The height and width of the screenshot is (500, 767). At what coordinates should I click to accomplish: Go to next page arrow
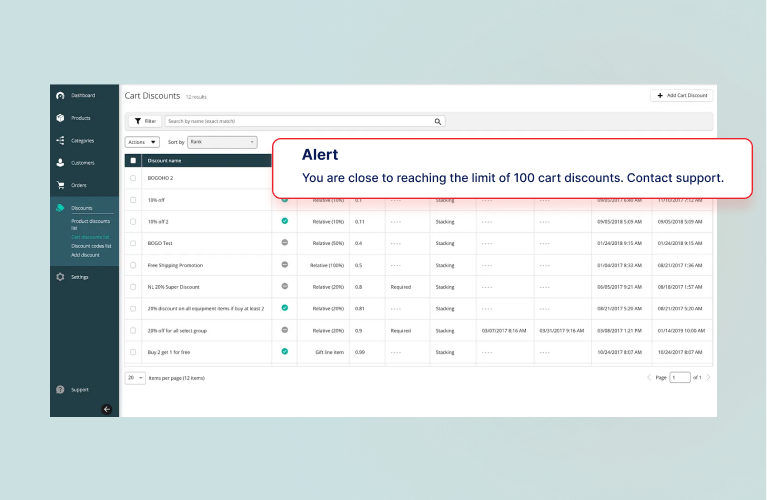[708, 377]
